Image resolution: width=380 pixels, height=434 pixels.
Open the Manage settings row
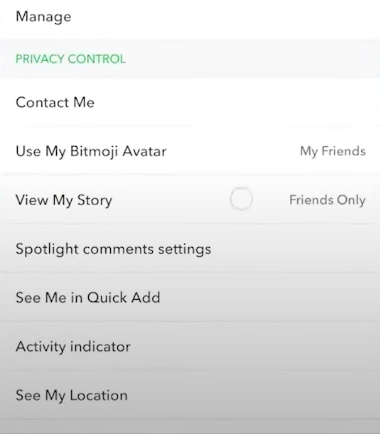coord(190,19)
